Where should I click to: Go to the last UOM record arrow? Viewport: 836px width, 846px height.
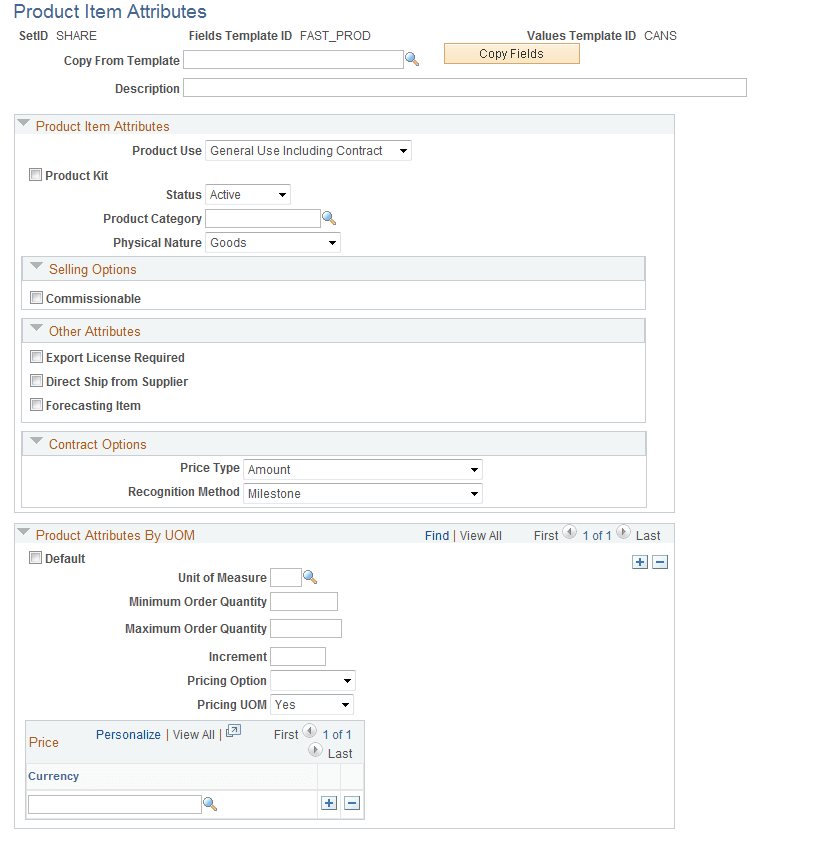[x=648, y=535]
